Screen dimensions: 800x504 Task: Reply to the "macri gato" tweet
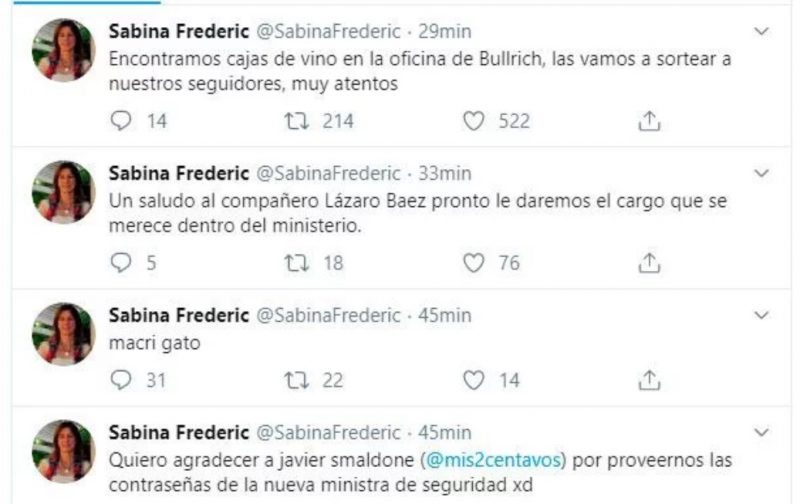tap(121, 380)
